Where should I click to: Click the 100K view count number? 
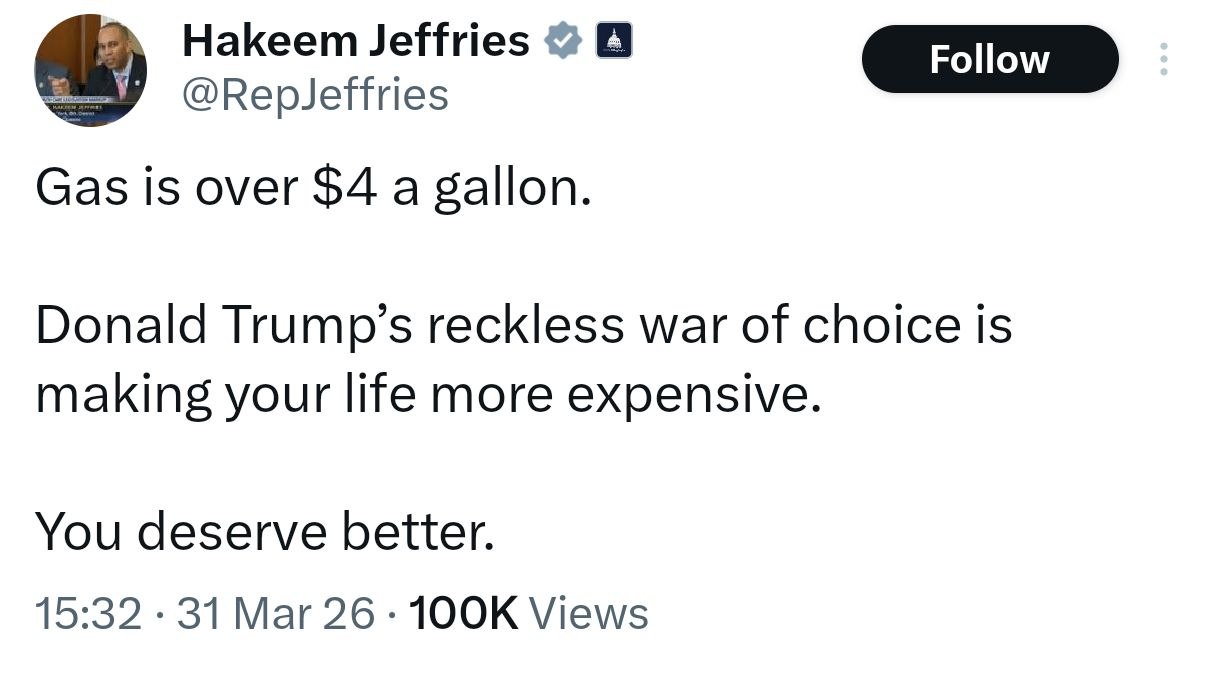click(x=462, y=612)
